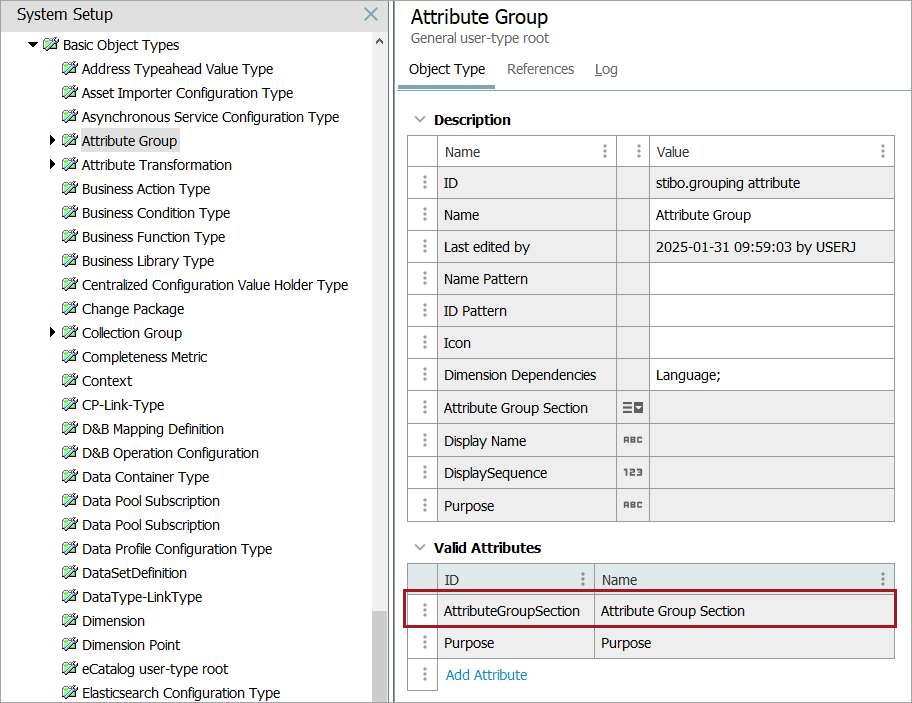The width and height of the screenshot is (912, 703).
Task: Expand the Attribute Transformation tree node
Action: pyautogui.click(x=52, y=165)
